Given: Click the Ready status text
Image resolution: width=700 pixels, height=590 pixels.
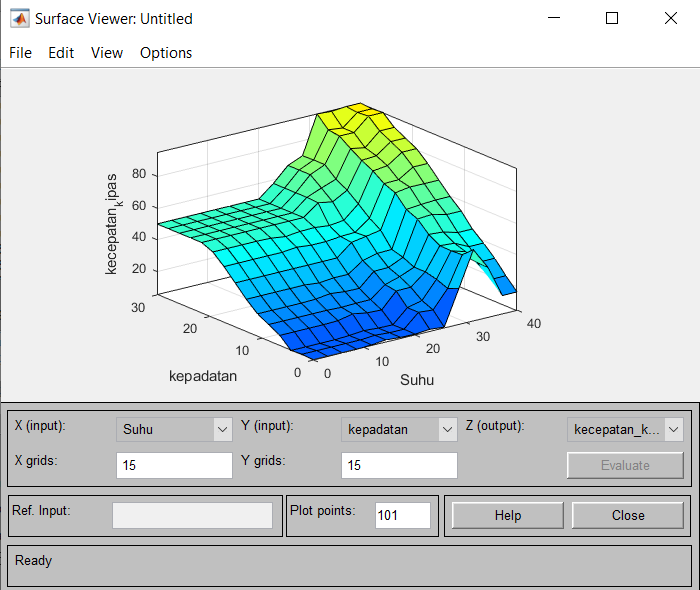Looking at the screenshot, I should [33, 560].
